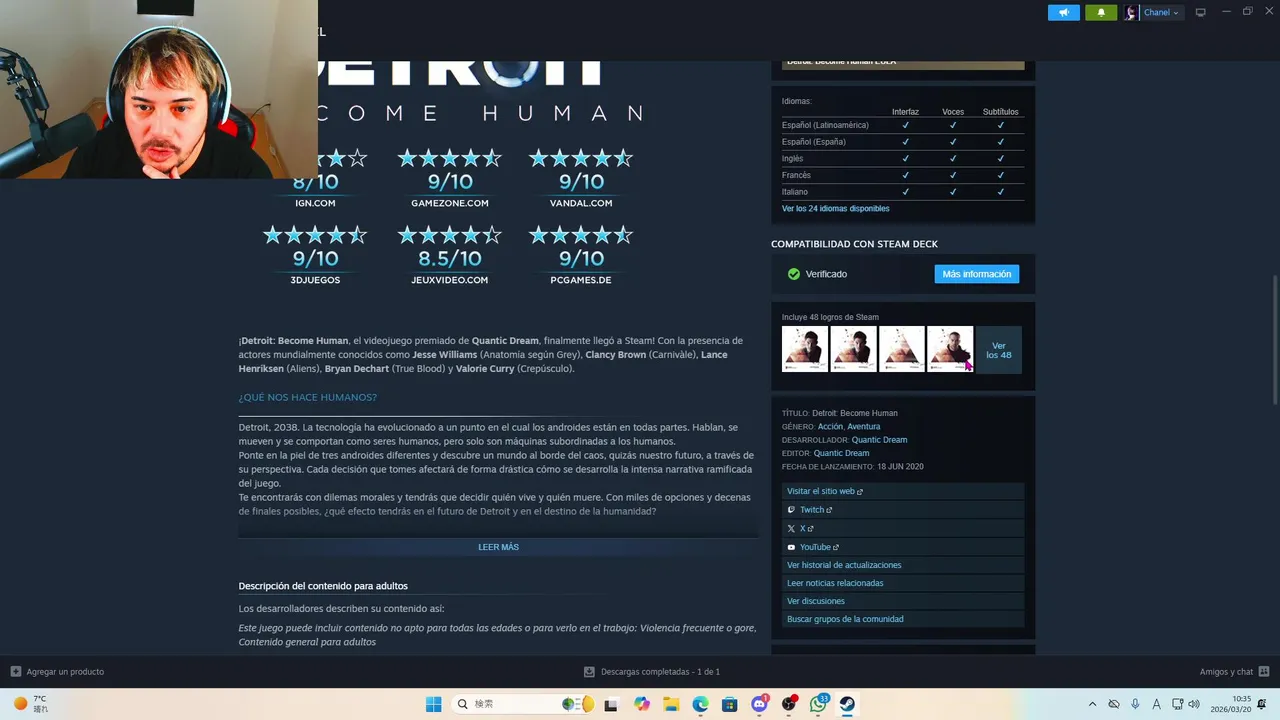Open the Acción genre link
1280x720 pixels.
[830, 427]
